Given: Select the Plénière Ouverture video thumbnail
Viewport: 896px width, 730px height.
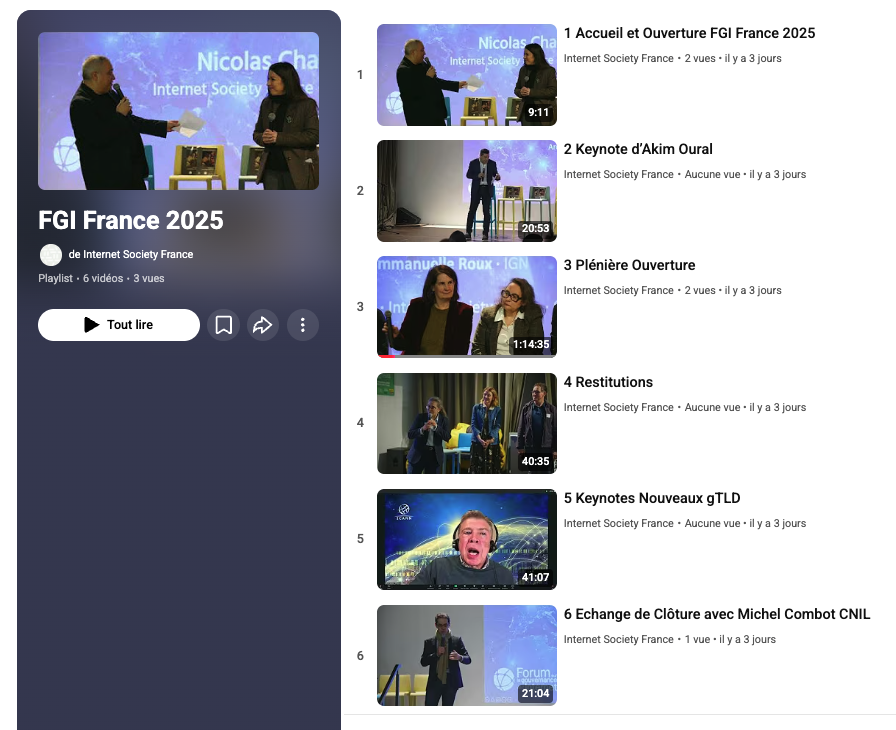Looking at the screenshot, I should (x=466, y=307).
